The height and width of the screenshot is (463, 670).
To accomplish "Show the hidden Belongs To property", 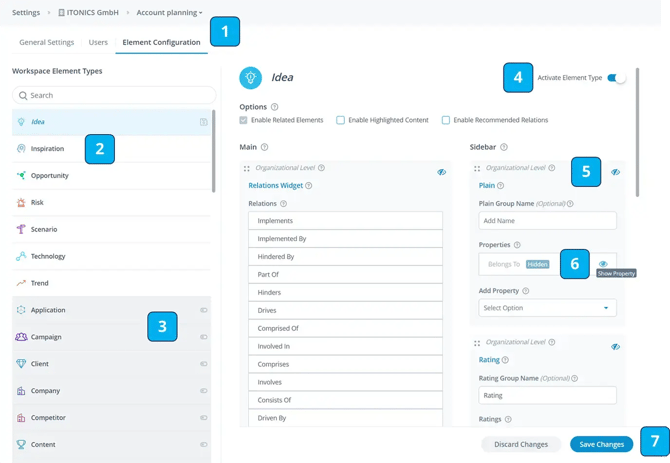I will tap(603, 264).
